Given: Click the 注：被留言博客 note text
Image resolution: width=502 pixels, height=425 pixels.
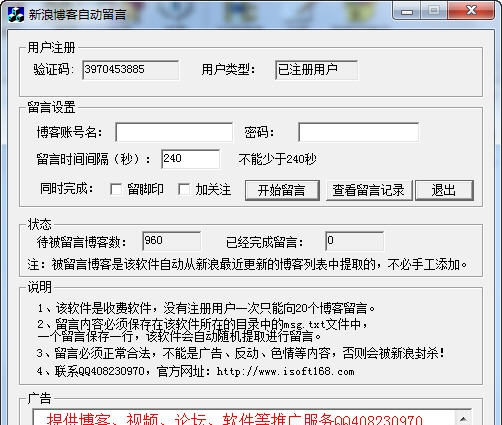Looking at the screenshot, I should click(247, 265).
